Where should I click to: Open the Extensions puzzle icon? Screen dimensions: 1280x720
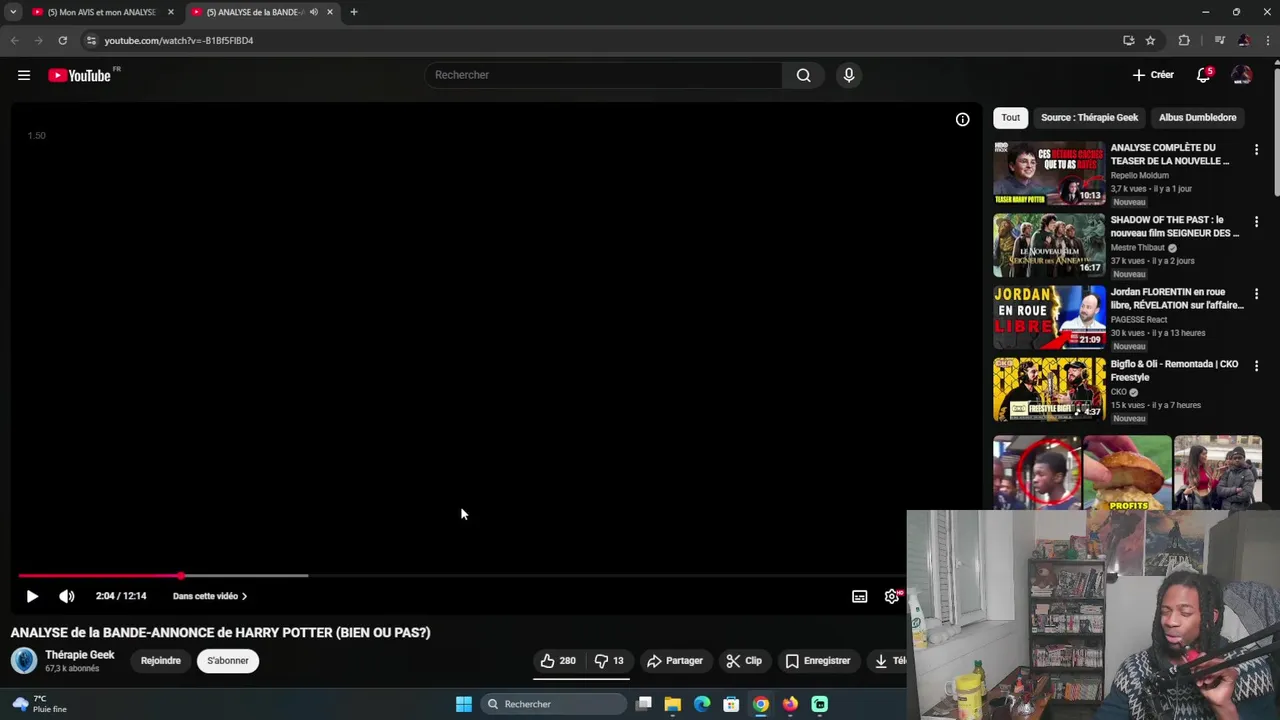[x=1184, y=40]
